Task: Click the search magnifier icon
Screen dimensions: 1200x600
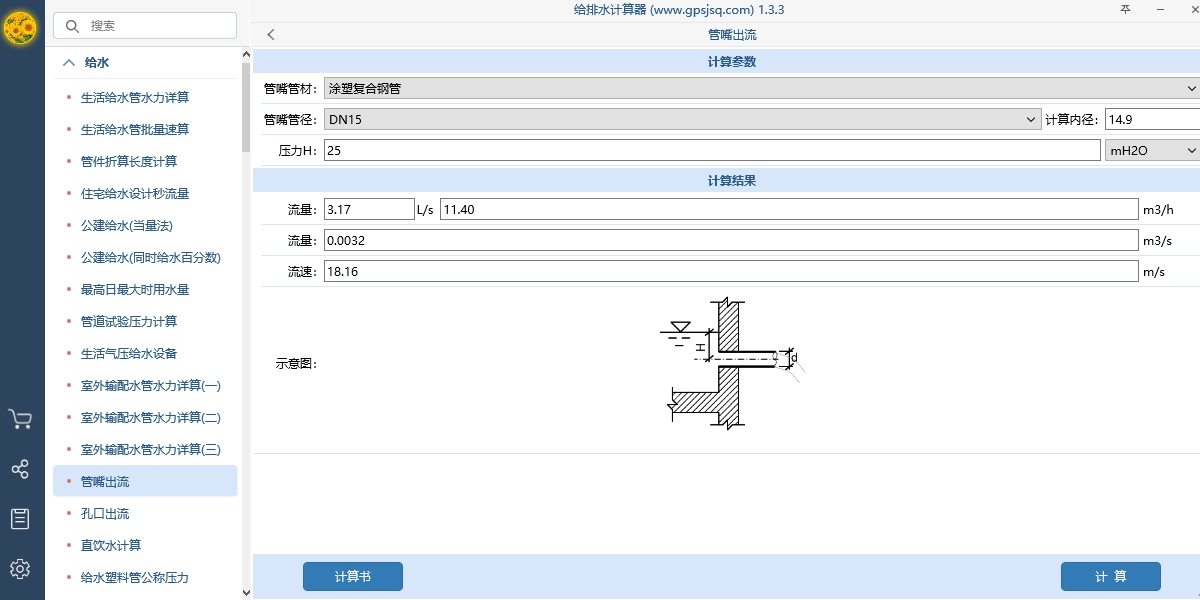Action: pyautogui.click(x=71, y=25)
